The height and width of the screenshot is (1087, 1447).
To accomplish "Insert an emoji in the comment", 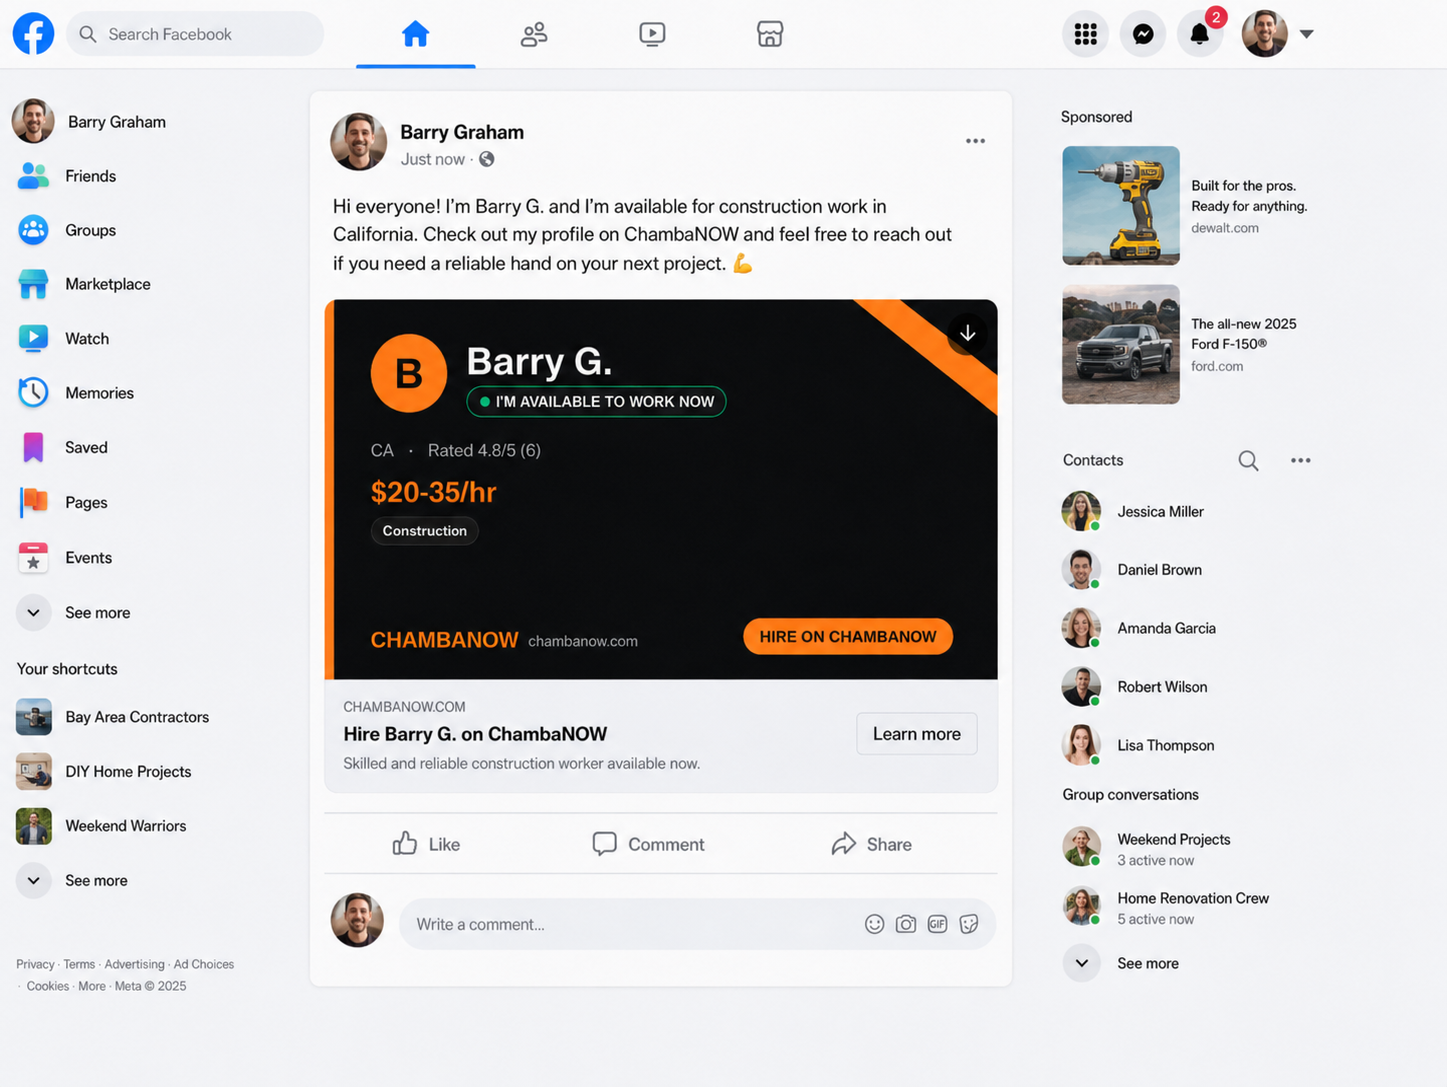I will [874, 924].
